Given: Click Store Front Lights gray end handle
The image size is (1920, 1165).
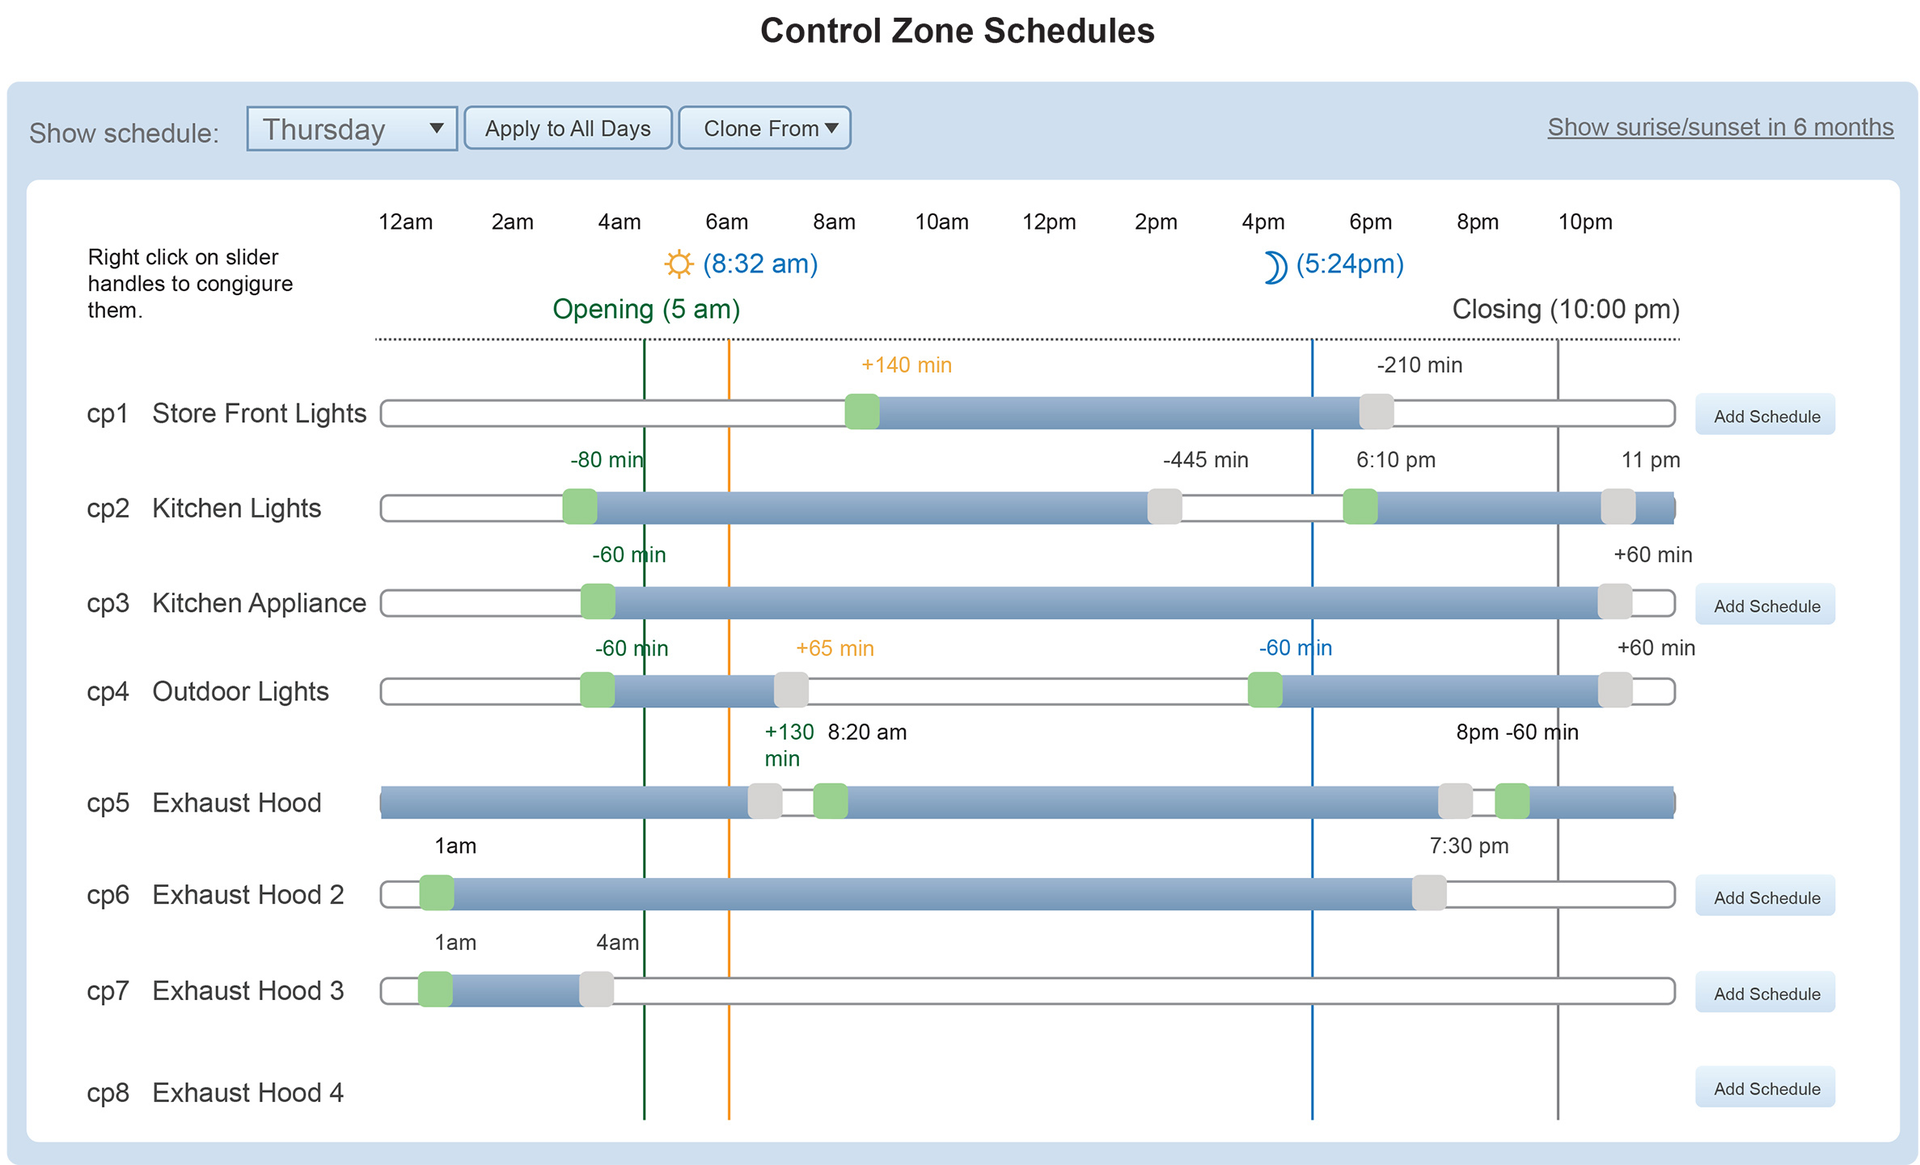Looking at the screenshot, I should point(1376,412).
